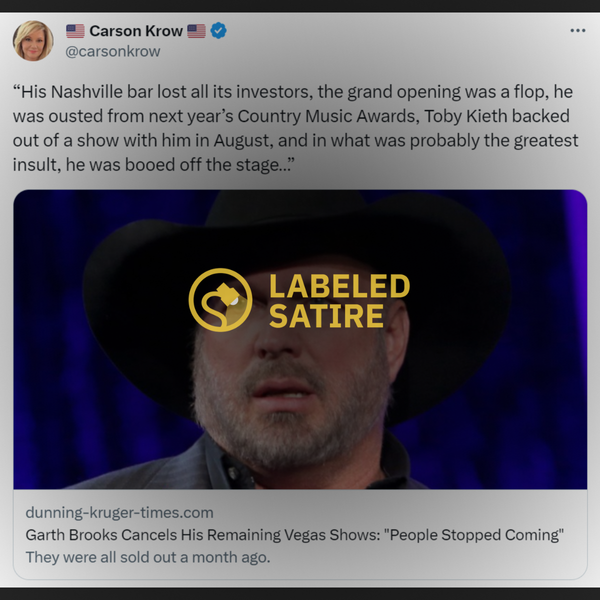This screenshot has height=600, width=600.
Task: Click the flag emoji after Carson Krow
Action: click(196, 31)
